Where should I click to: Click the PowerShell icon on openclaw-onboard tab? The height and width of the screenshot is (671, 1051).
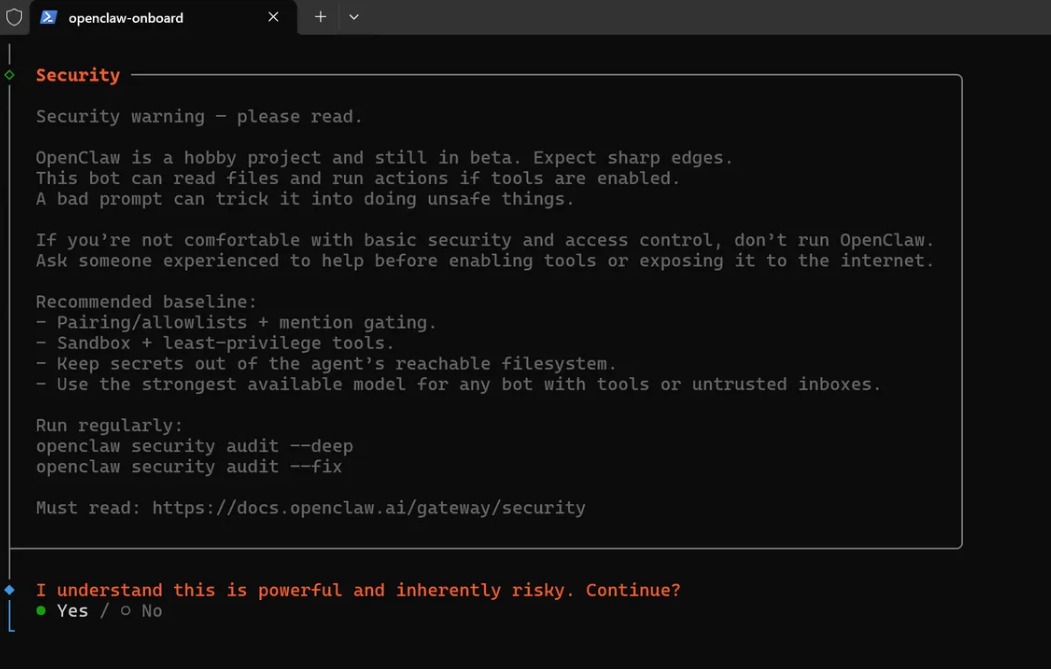click(48, 17)
